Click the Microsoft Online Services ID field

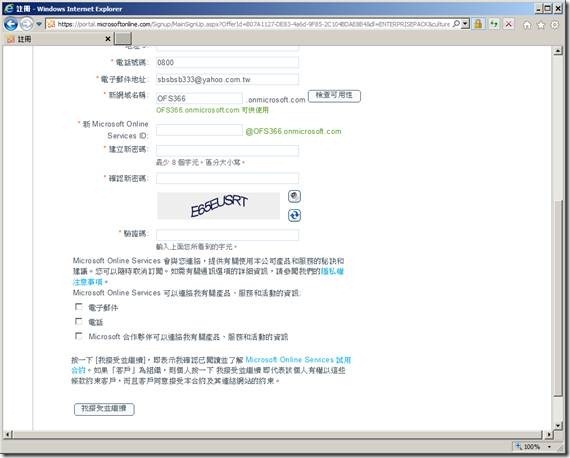(x=199, y=130)
